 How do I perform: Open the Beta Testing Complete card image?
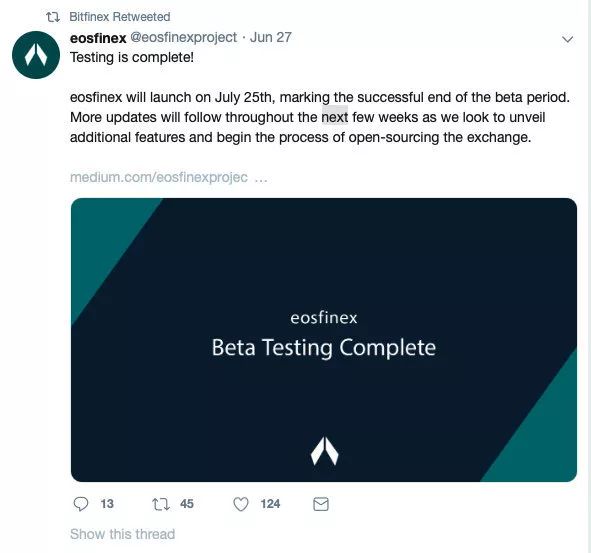click(324, 340)
